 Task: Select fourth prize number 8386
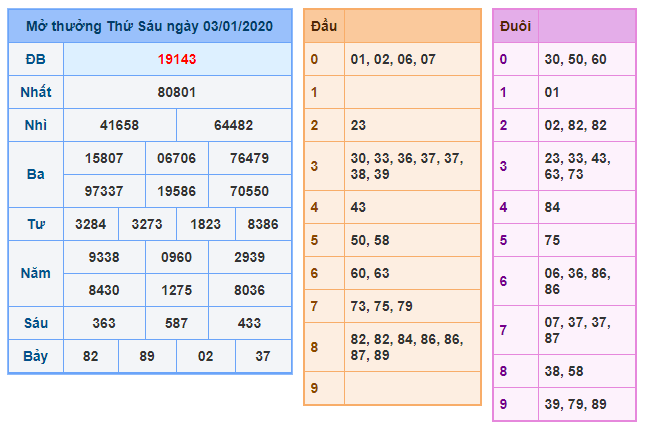263,224
